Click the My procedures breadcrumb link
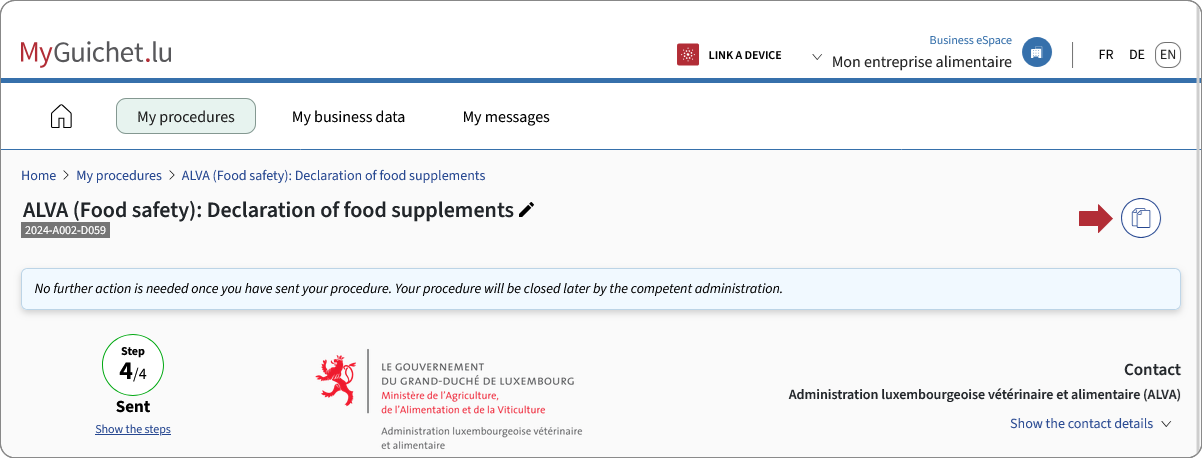The width and height of the screenshot is (1202, 458). [119, 175]
